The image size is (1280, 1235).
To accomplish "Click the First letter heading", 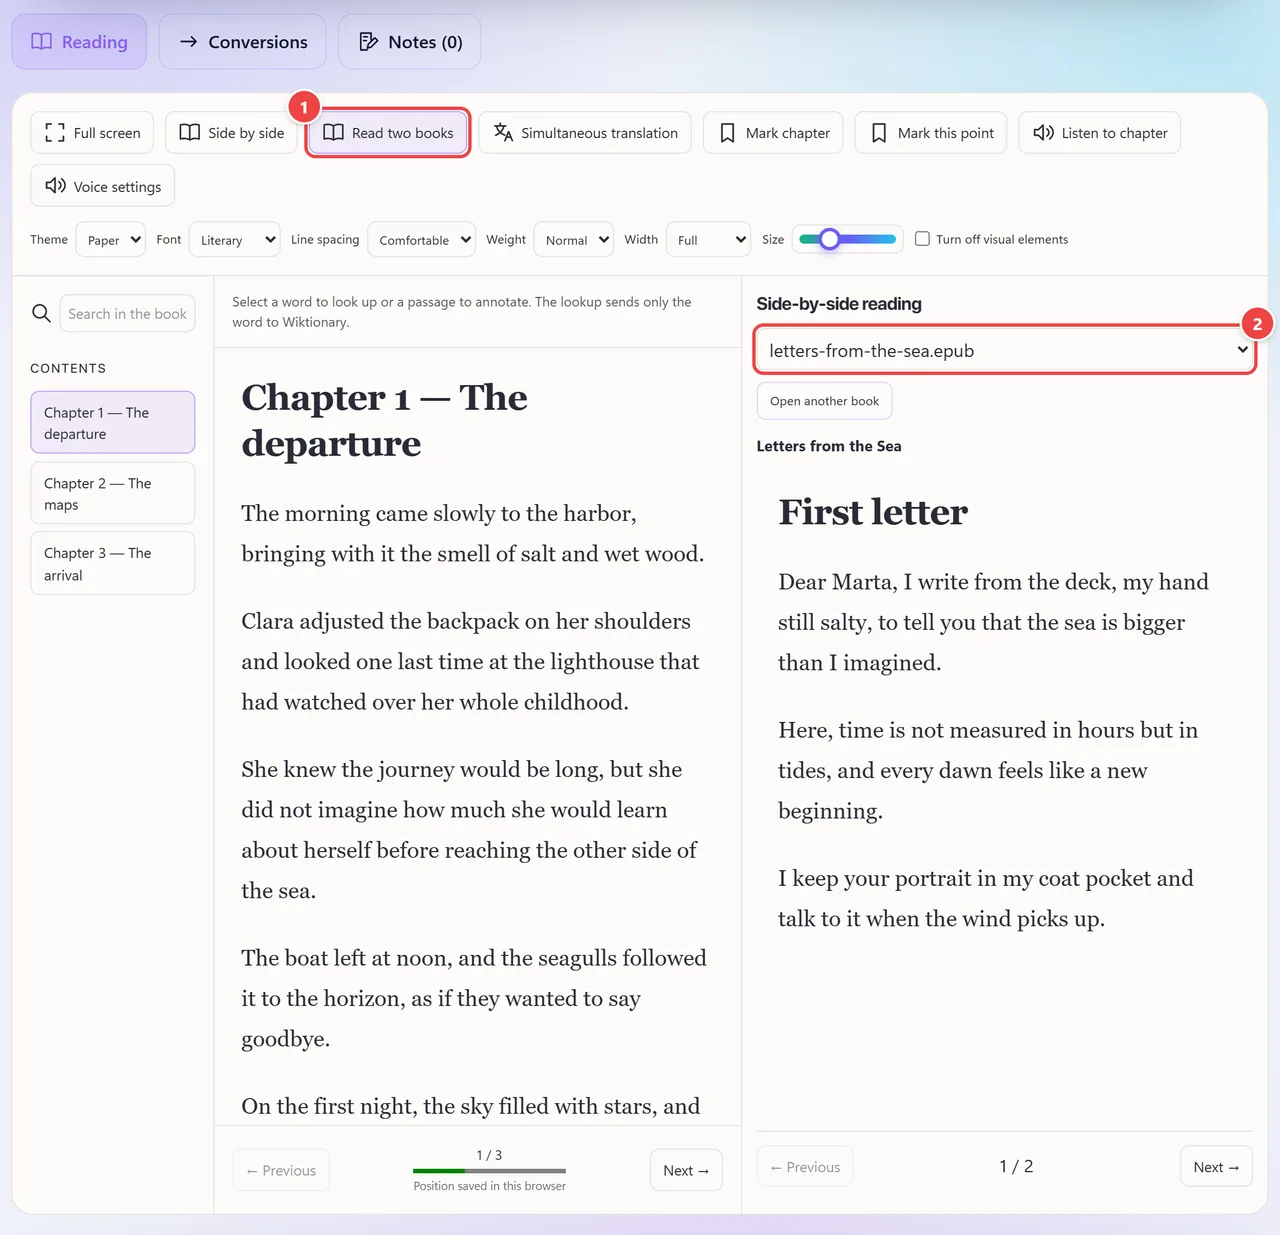I will [x=873, y=512].
